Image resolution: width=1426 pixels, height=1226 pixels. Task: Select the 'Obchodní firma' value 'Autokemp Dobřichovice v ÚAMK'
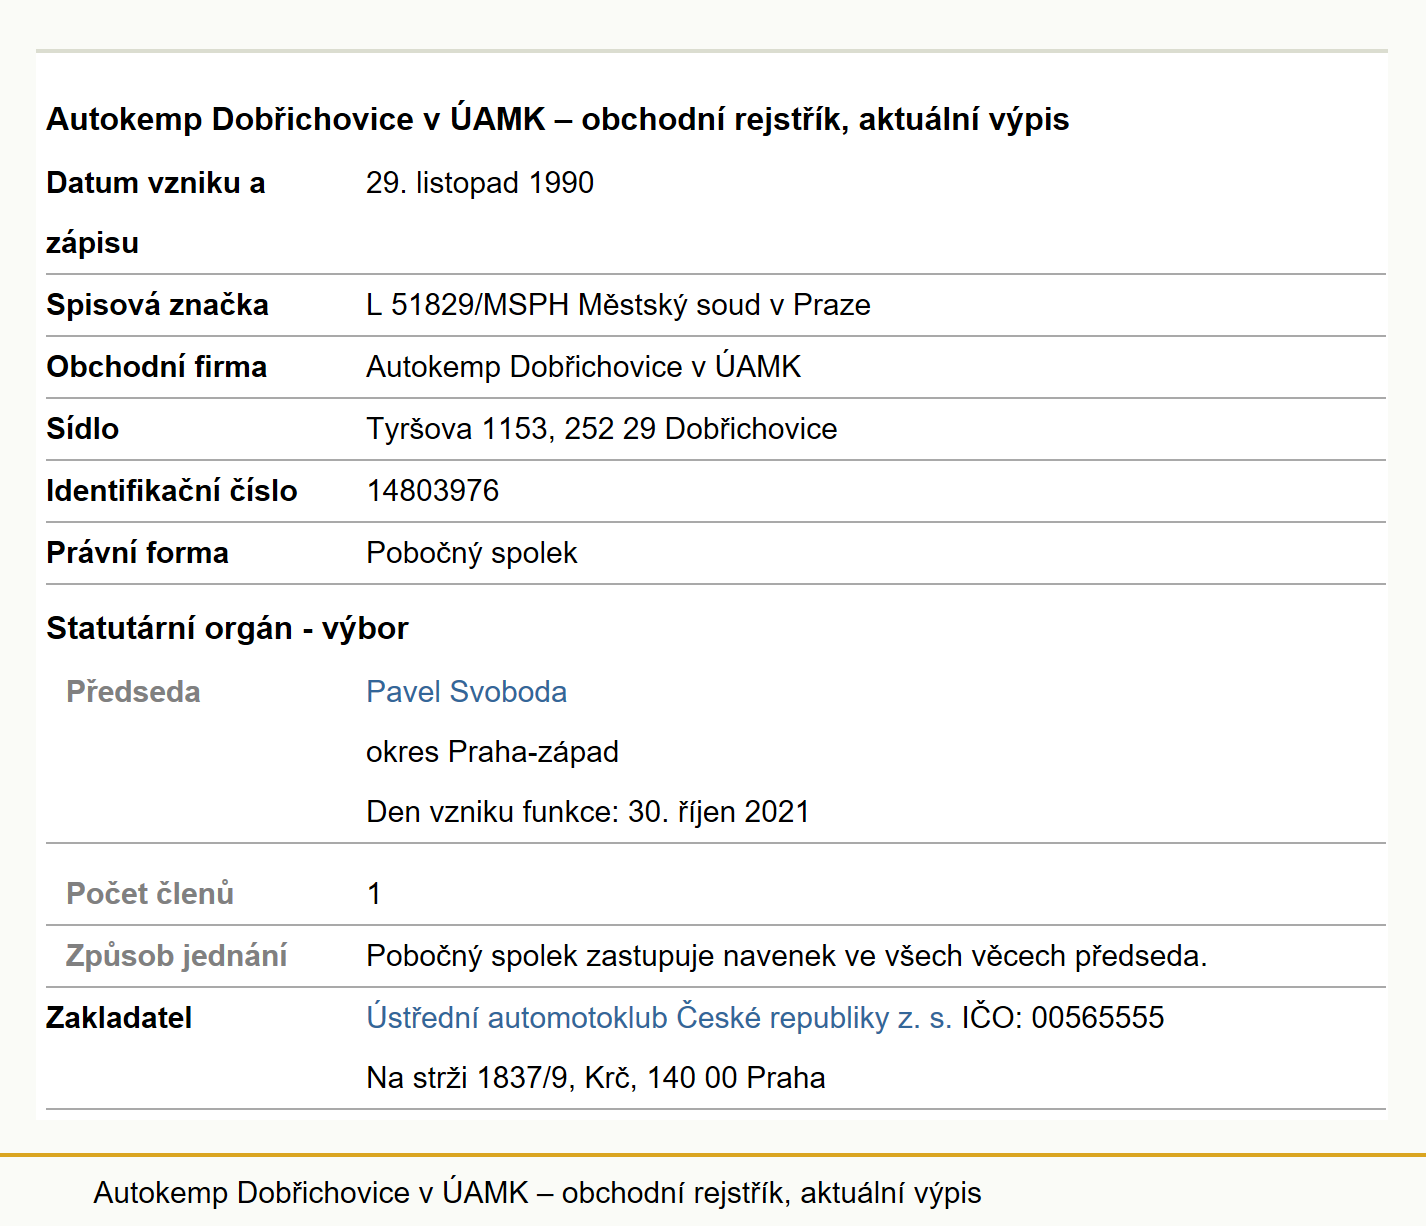(x=584, y=367)
